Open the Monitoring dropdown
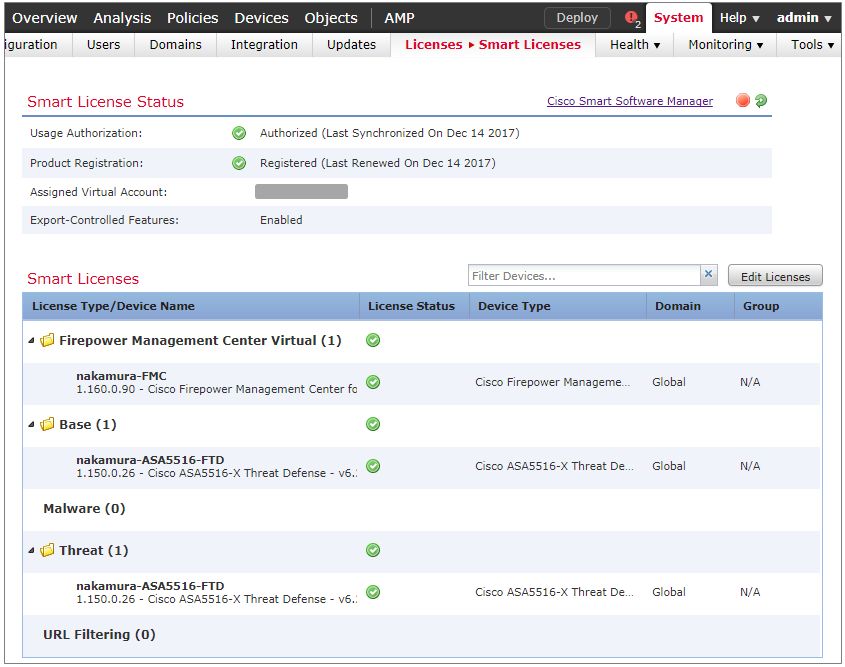The height and width of the screenshot is (667, 845). click(x=724, y=44)
